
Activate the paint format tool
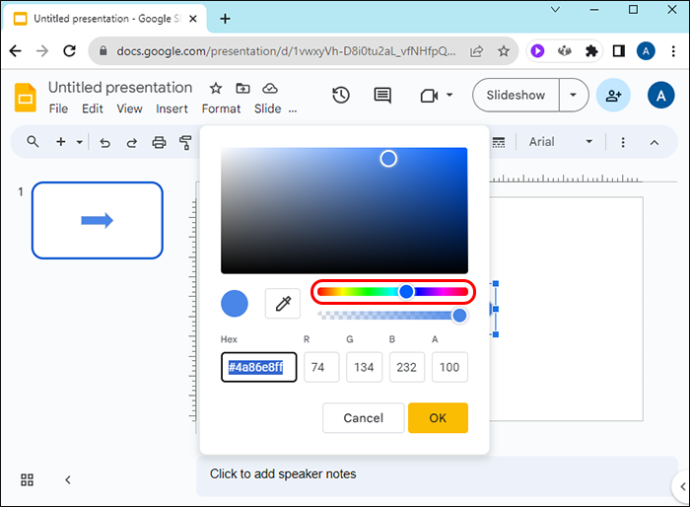[x=186, y=143]
